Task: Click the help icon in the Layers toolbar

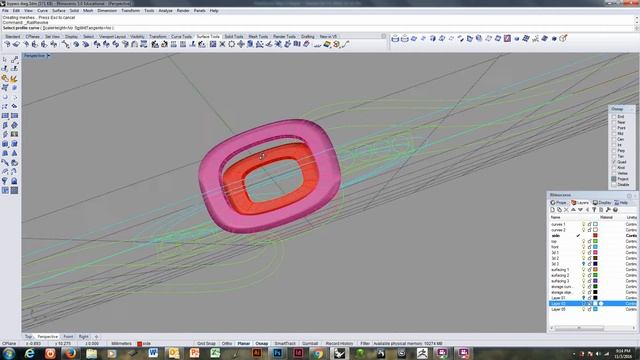Action: point(615,210)
